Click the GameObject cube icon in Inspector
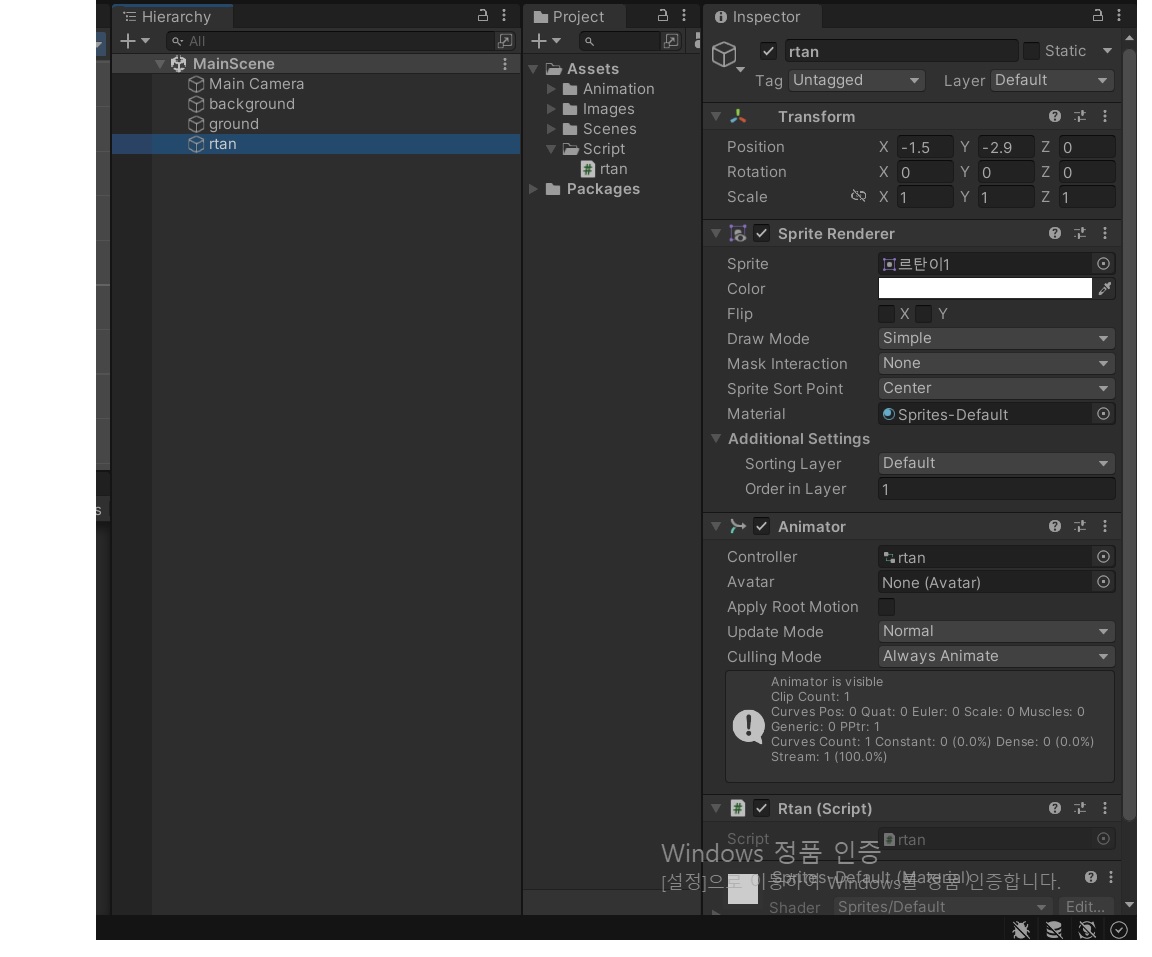This screenshot has width=1152, height=957. tap(724, 54)
